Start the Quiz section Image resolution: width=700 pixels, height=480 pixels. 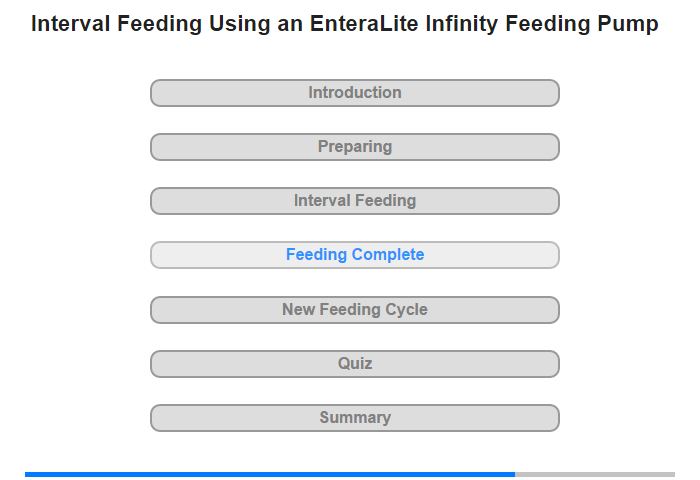355,364
